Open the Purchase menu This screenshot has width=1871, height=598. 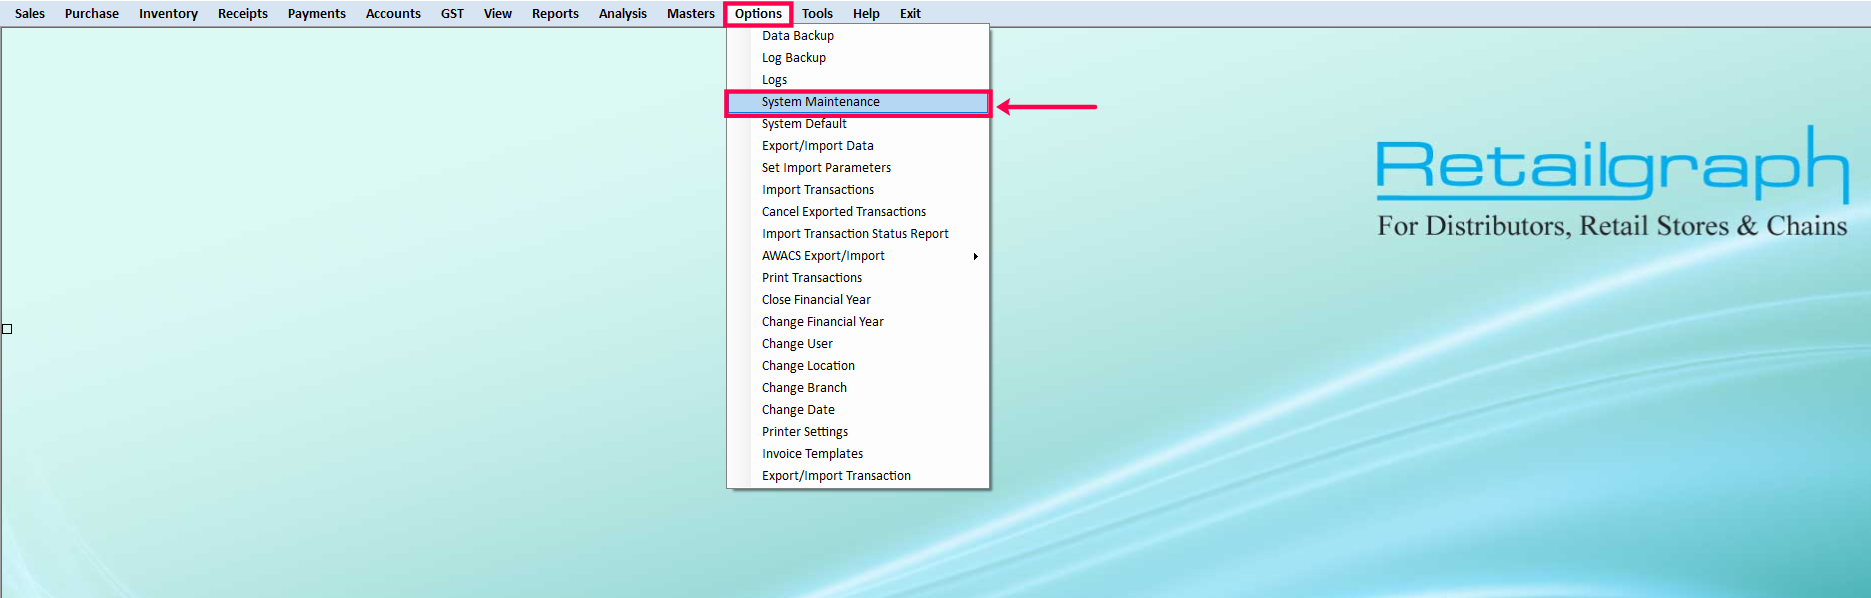click(92, 13)
